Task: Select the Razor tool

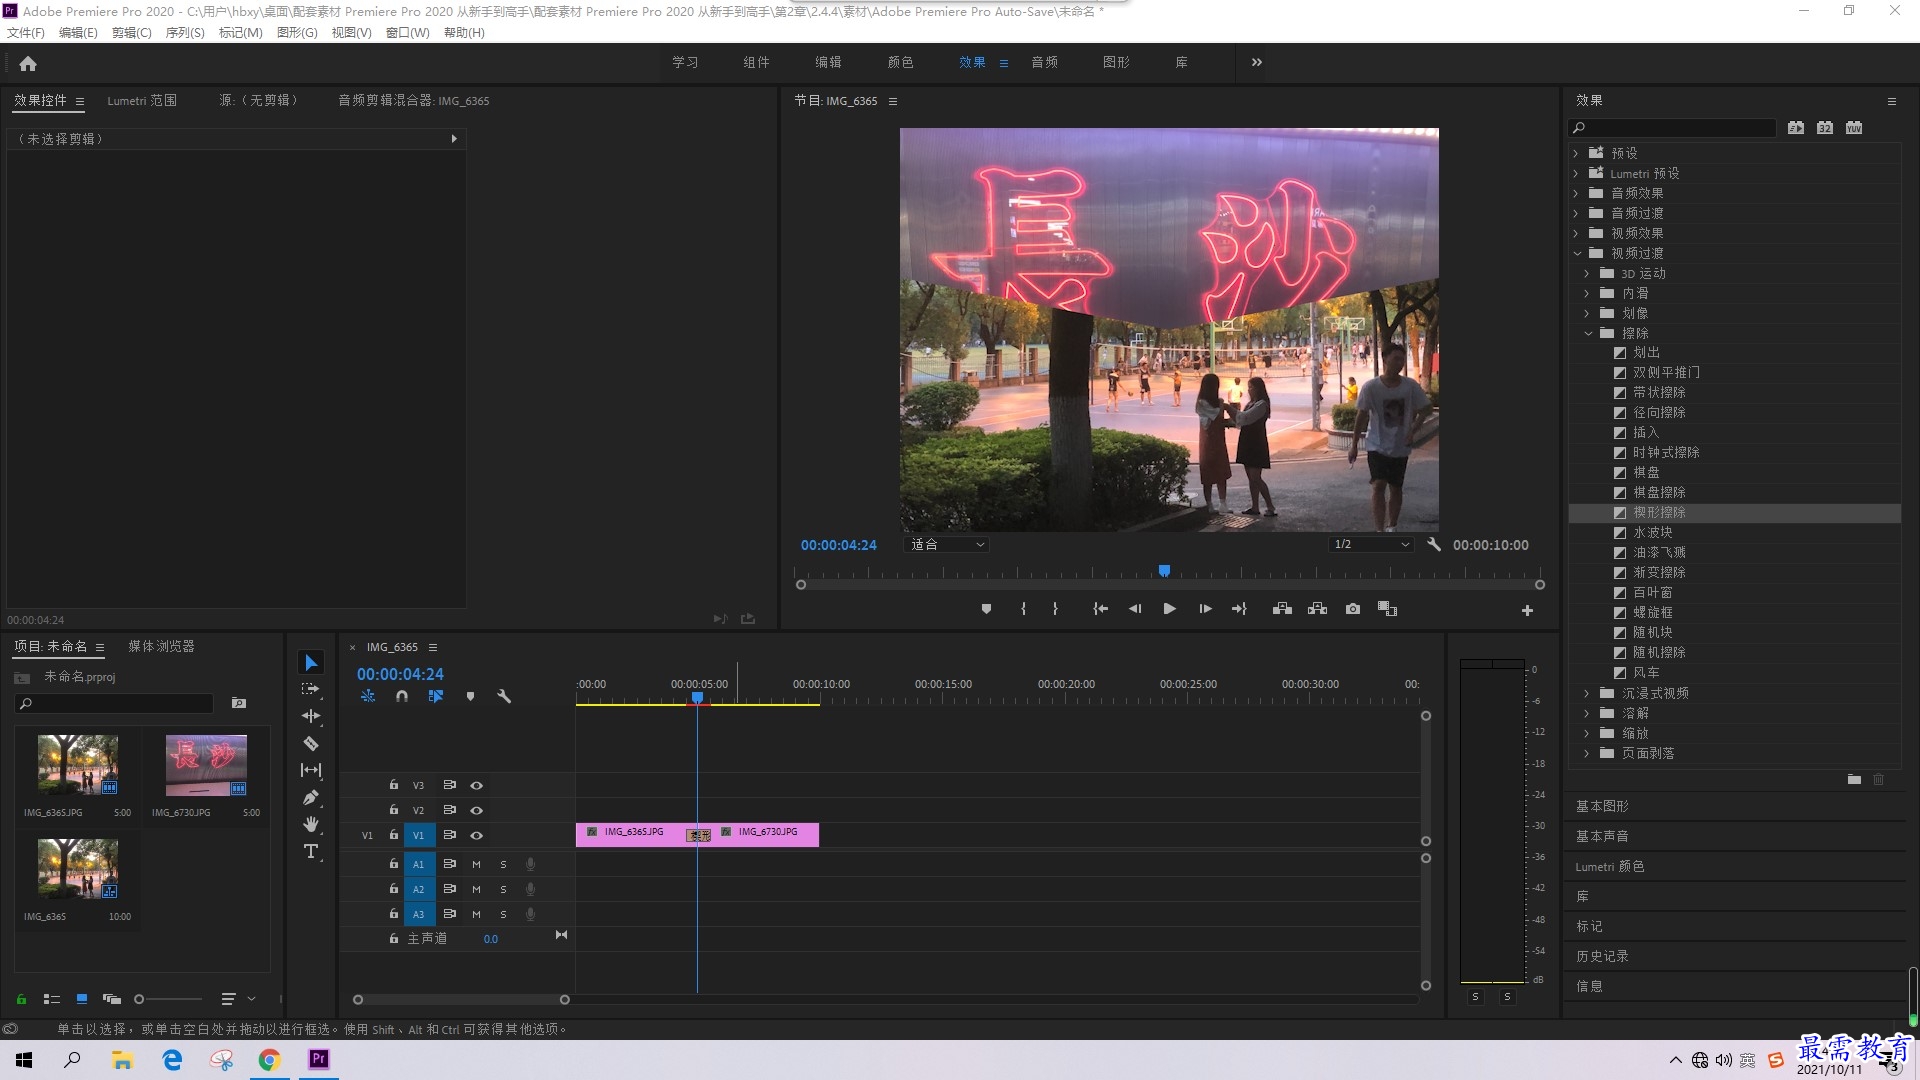Action: [311, 743]
